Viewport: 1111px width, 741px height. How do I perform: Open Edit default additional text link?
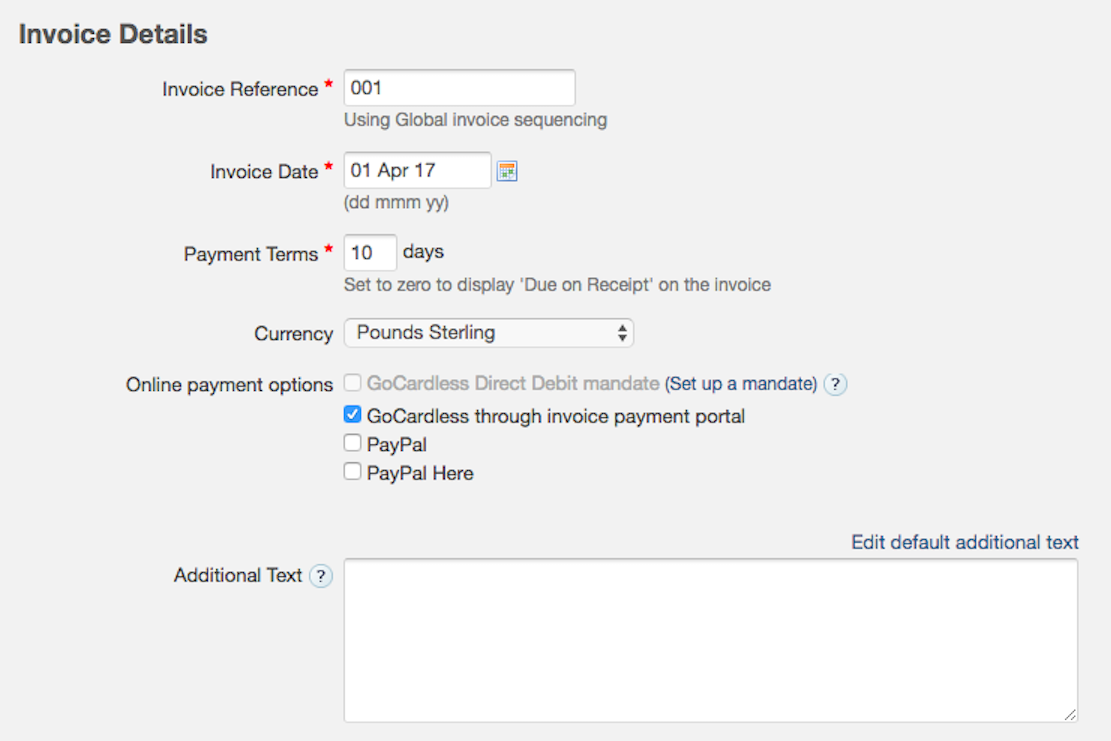[965, 542]
